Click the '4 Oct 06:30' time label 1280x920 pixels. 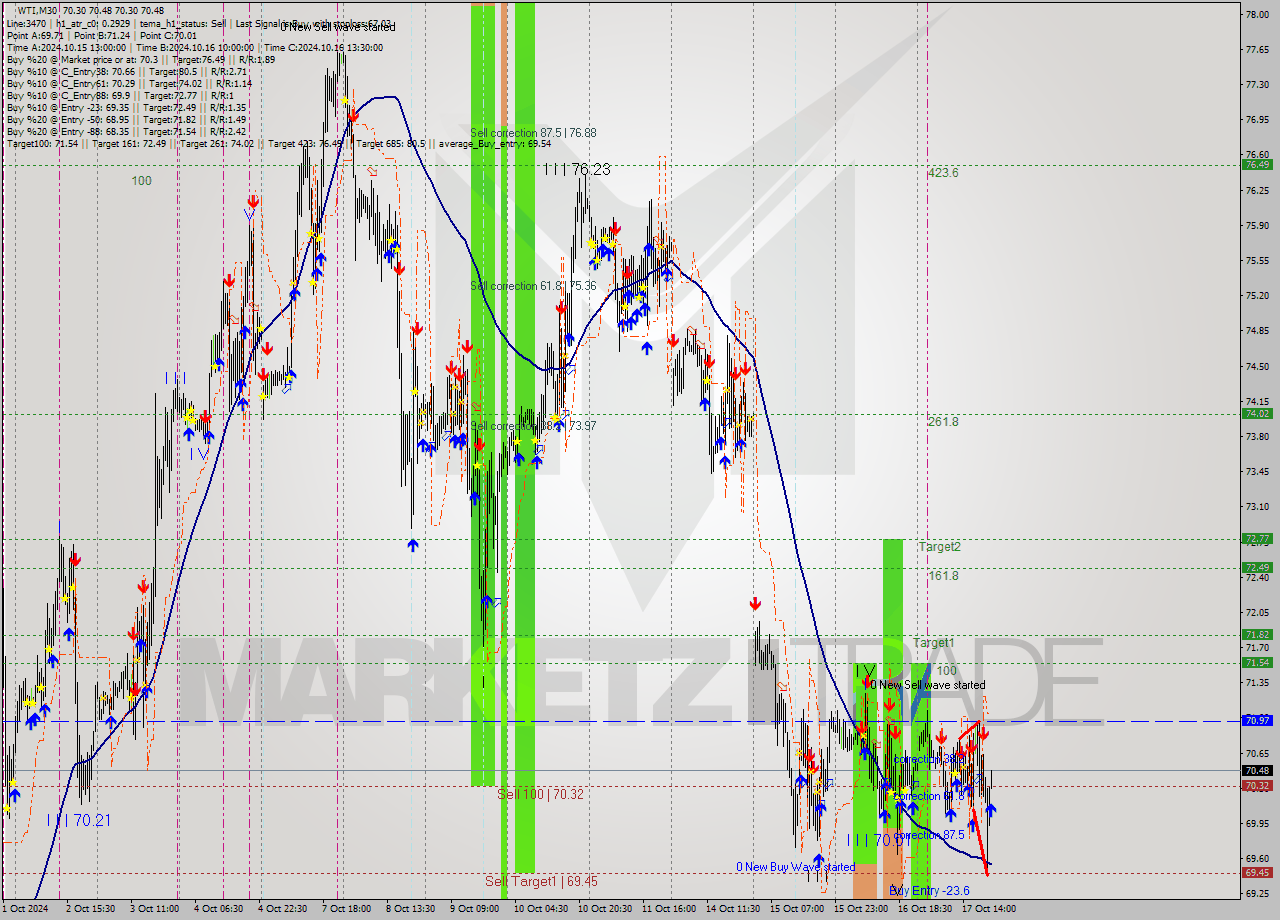pos(220,909)
